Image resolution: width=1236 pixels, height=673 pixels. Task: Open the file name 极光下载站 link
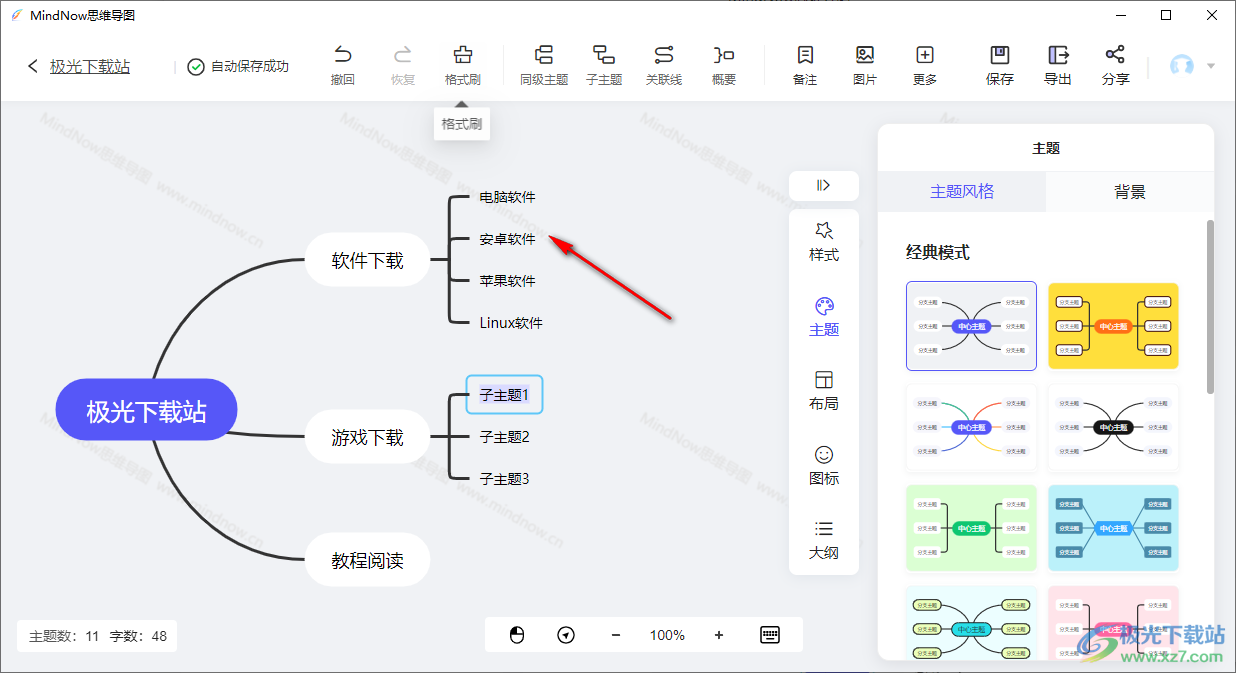90,67
